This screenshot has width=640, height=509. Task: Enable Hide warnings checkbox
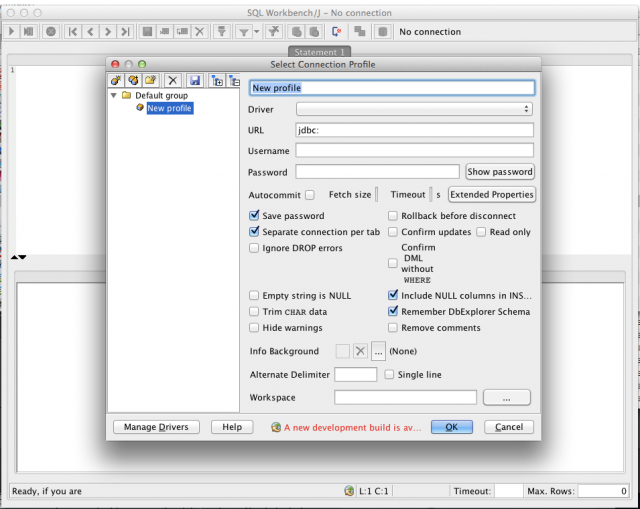(254, 327)
